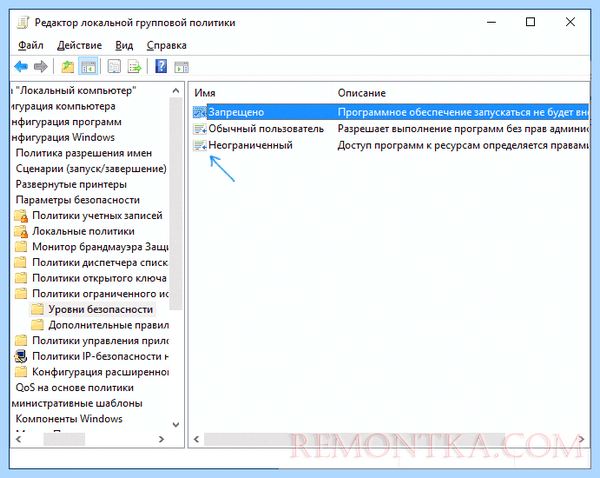Viewport: 600px width, 478px height.
Task: Click the Properties toolbar icon
Action: tap(114, 67)
